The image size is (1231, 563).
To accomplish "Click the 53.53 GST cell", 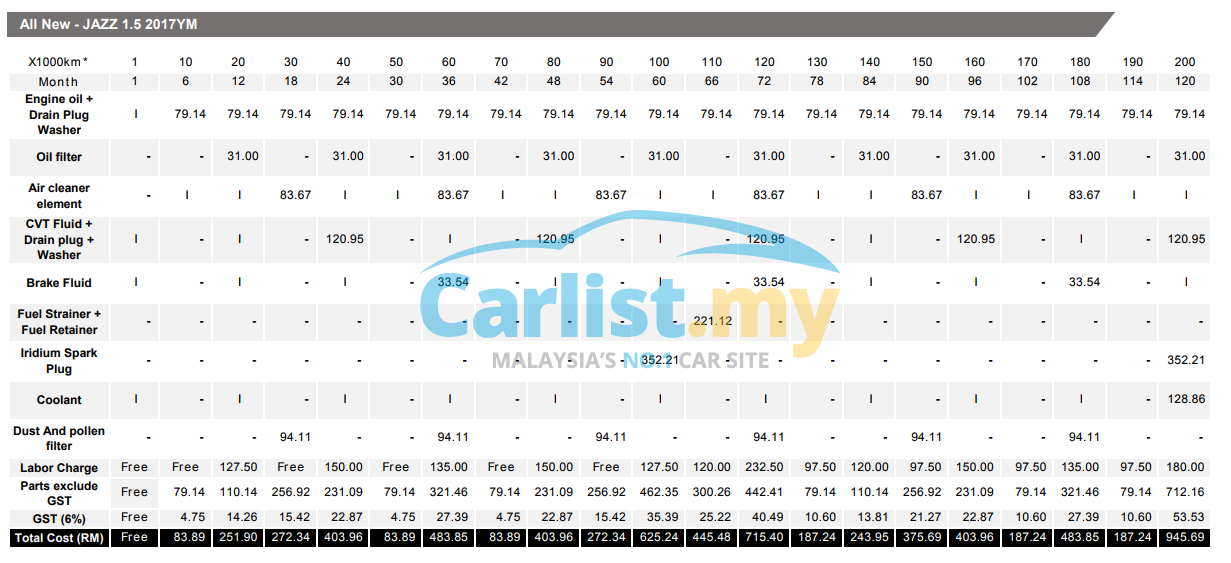I will [x=1188, y=517].
